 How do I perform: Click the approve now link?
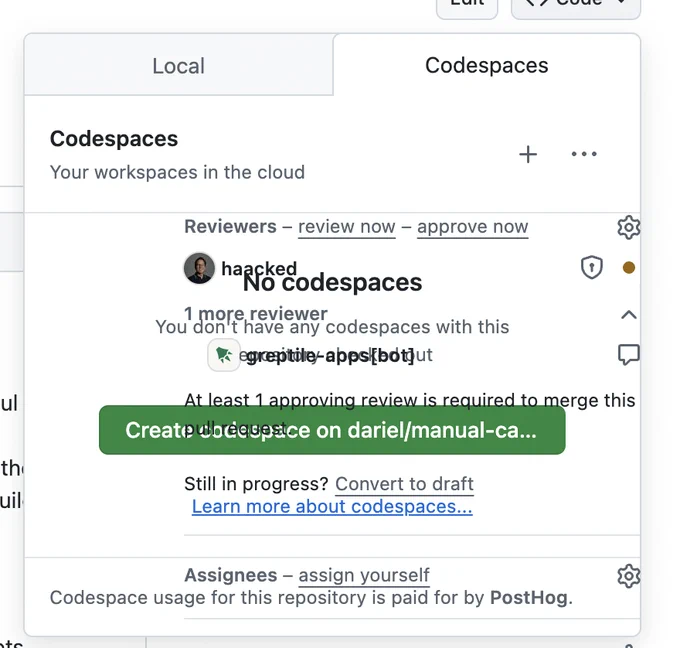pos(473,227)
